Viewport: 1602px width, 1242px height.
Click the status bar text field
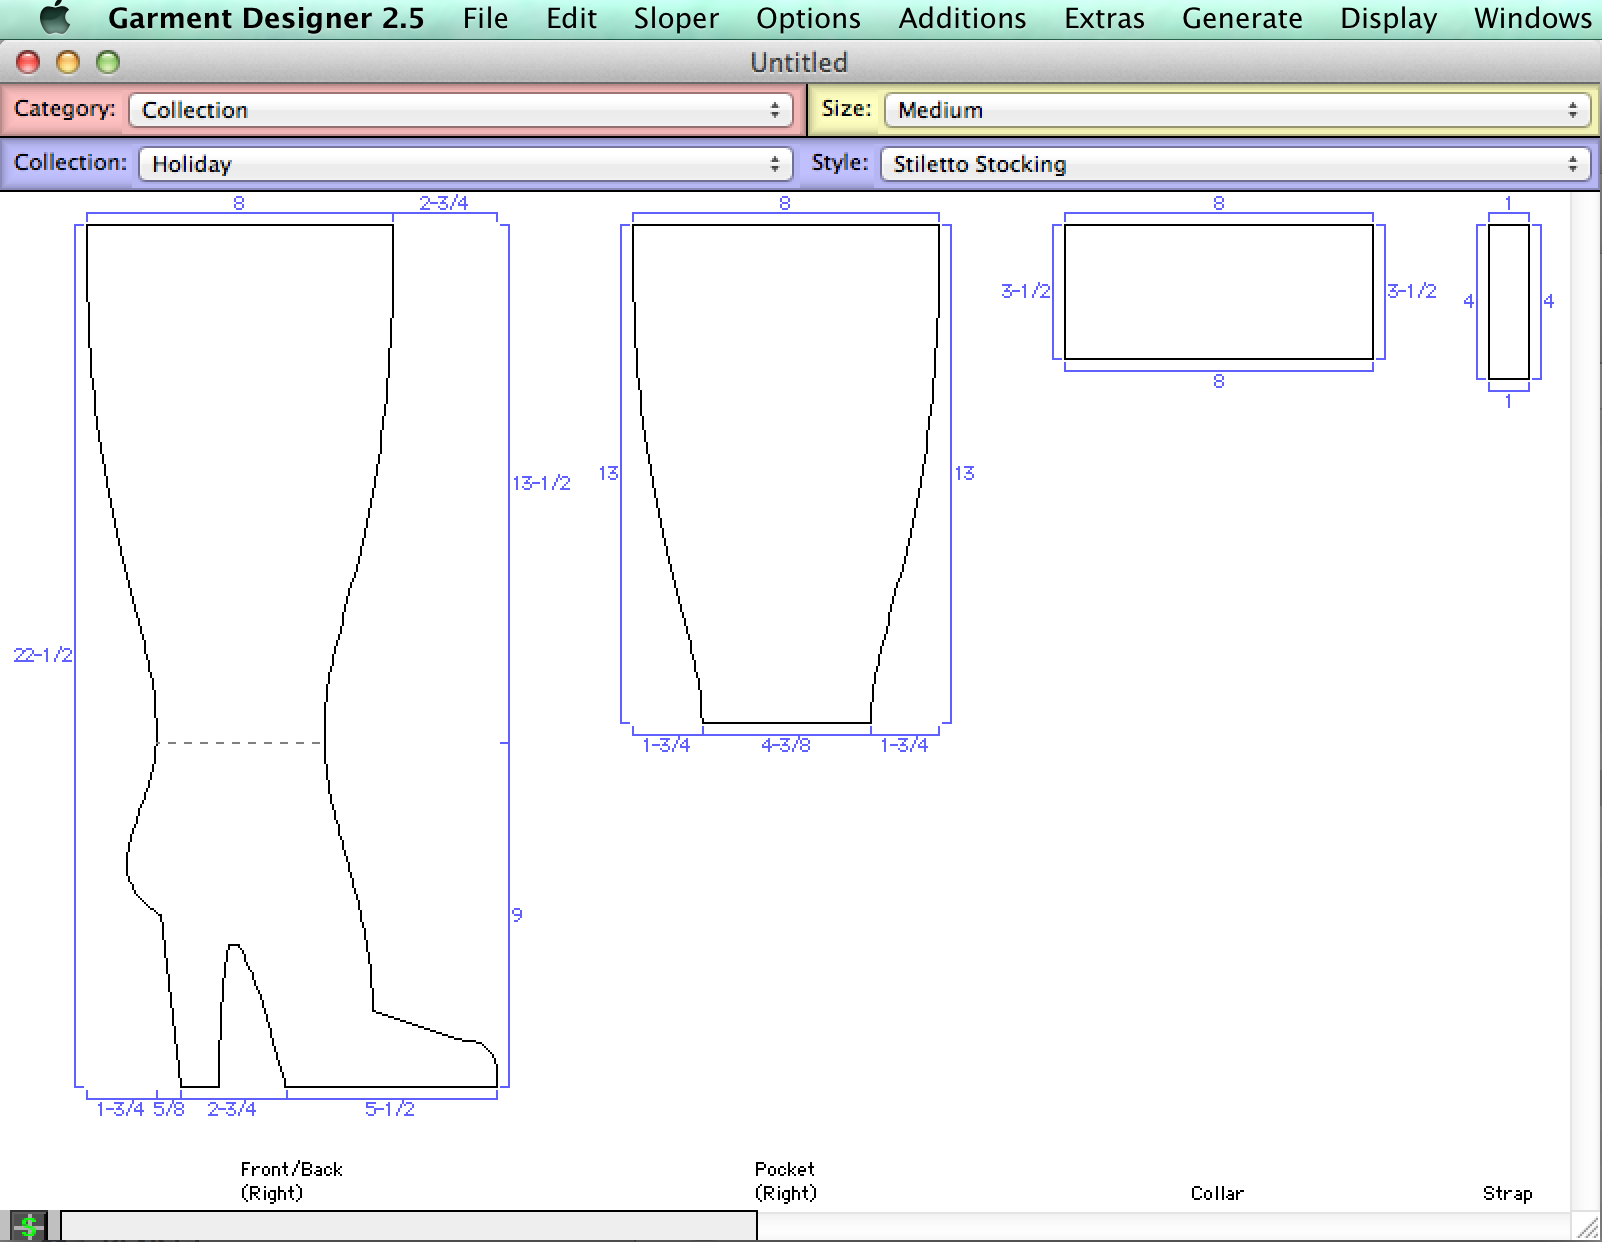(409, 1226)
